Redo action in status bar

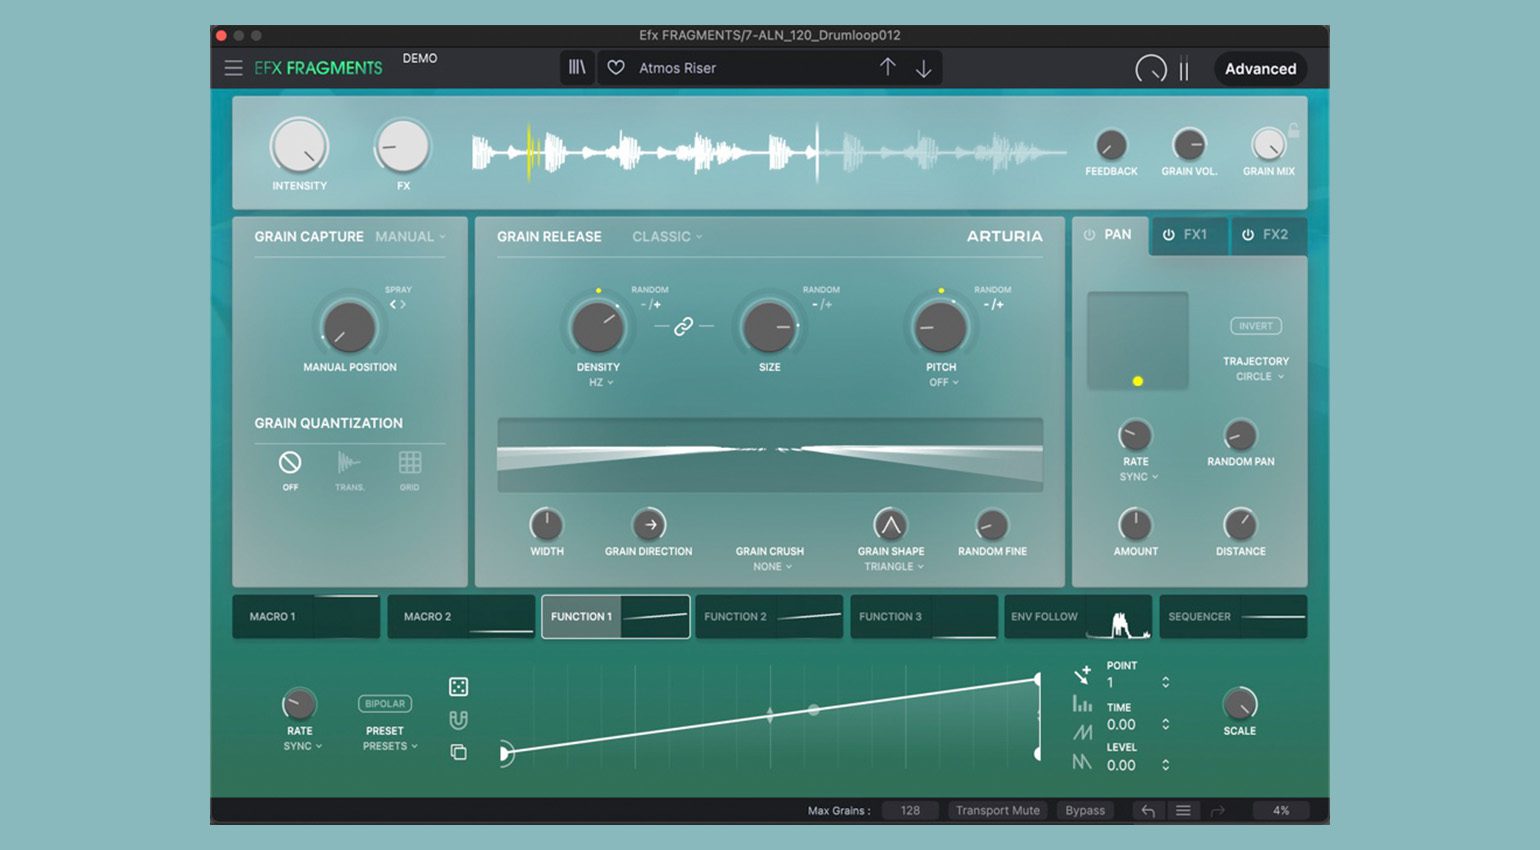1217,811
